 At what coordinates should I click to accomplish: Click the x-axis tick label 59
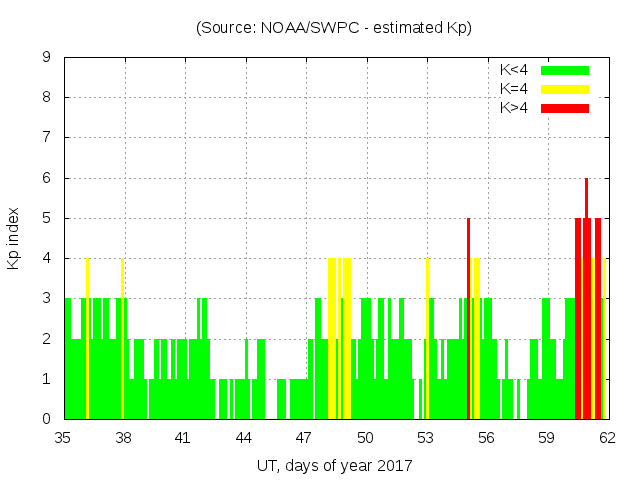coord(546,438)
